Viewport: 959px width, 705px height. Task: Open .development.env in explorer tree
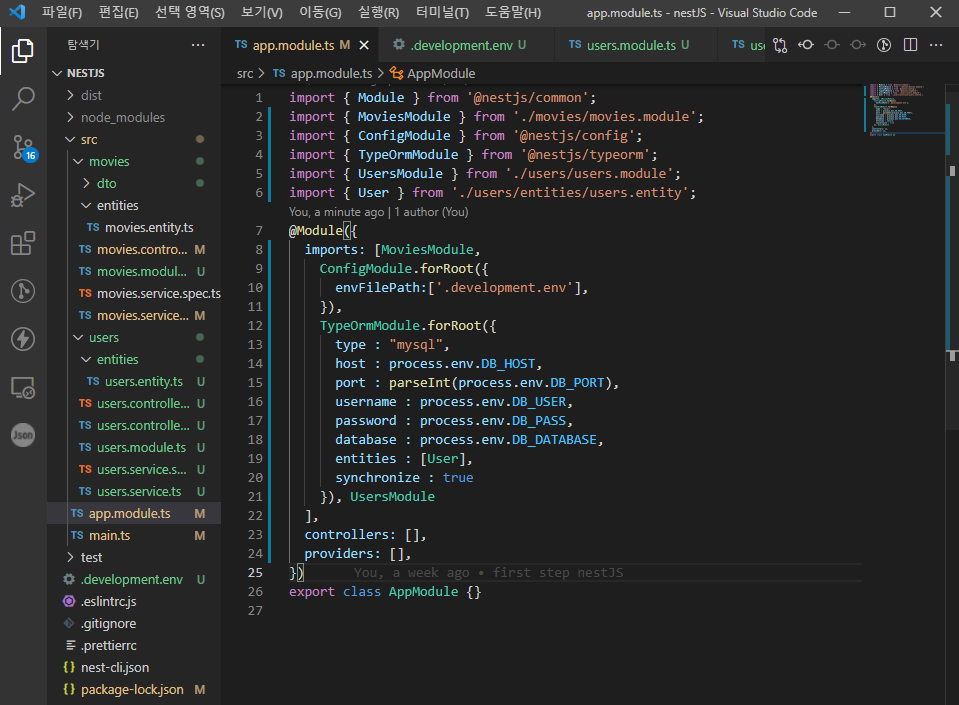pos(134,580)
